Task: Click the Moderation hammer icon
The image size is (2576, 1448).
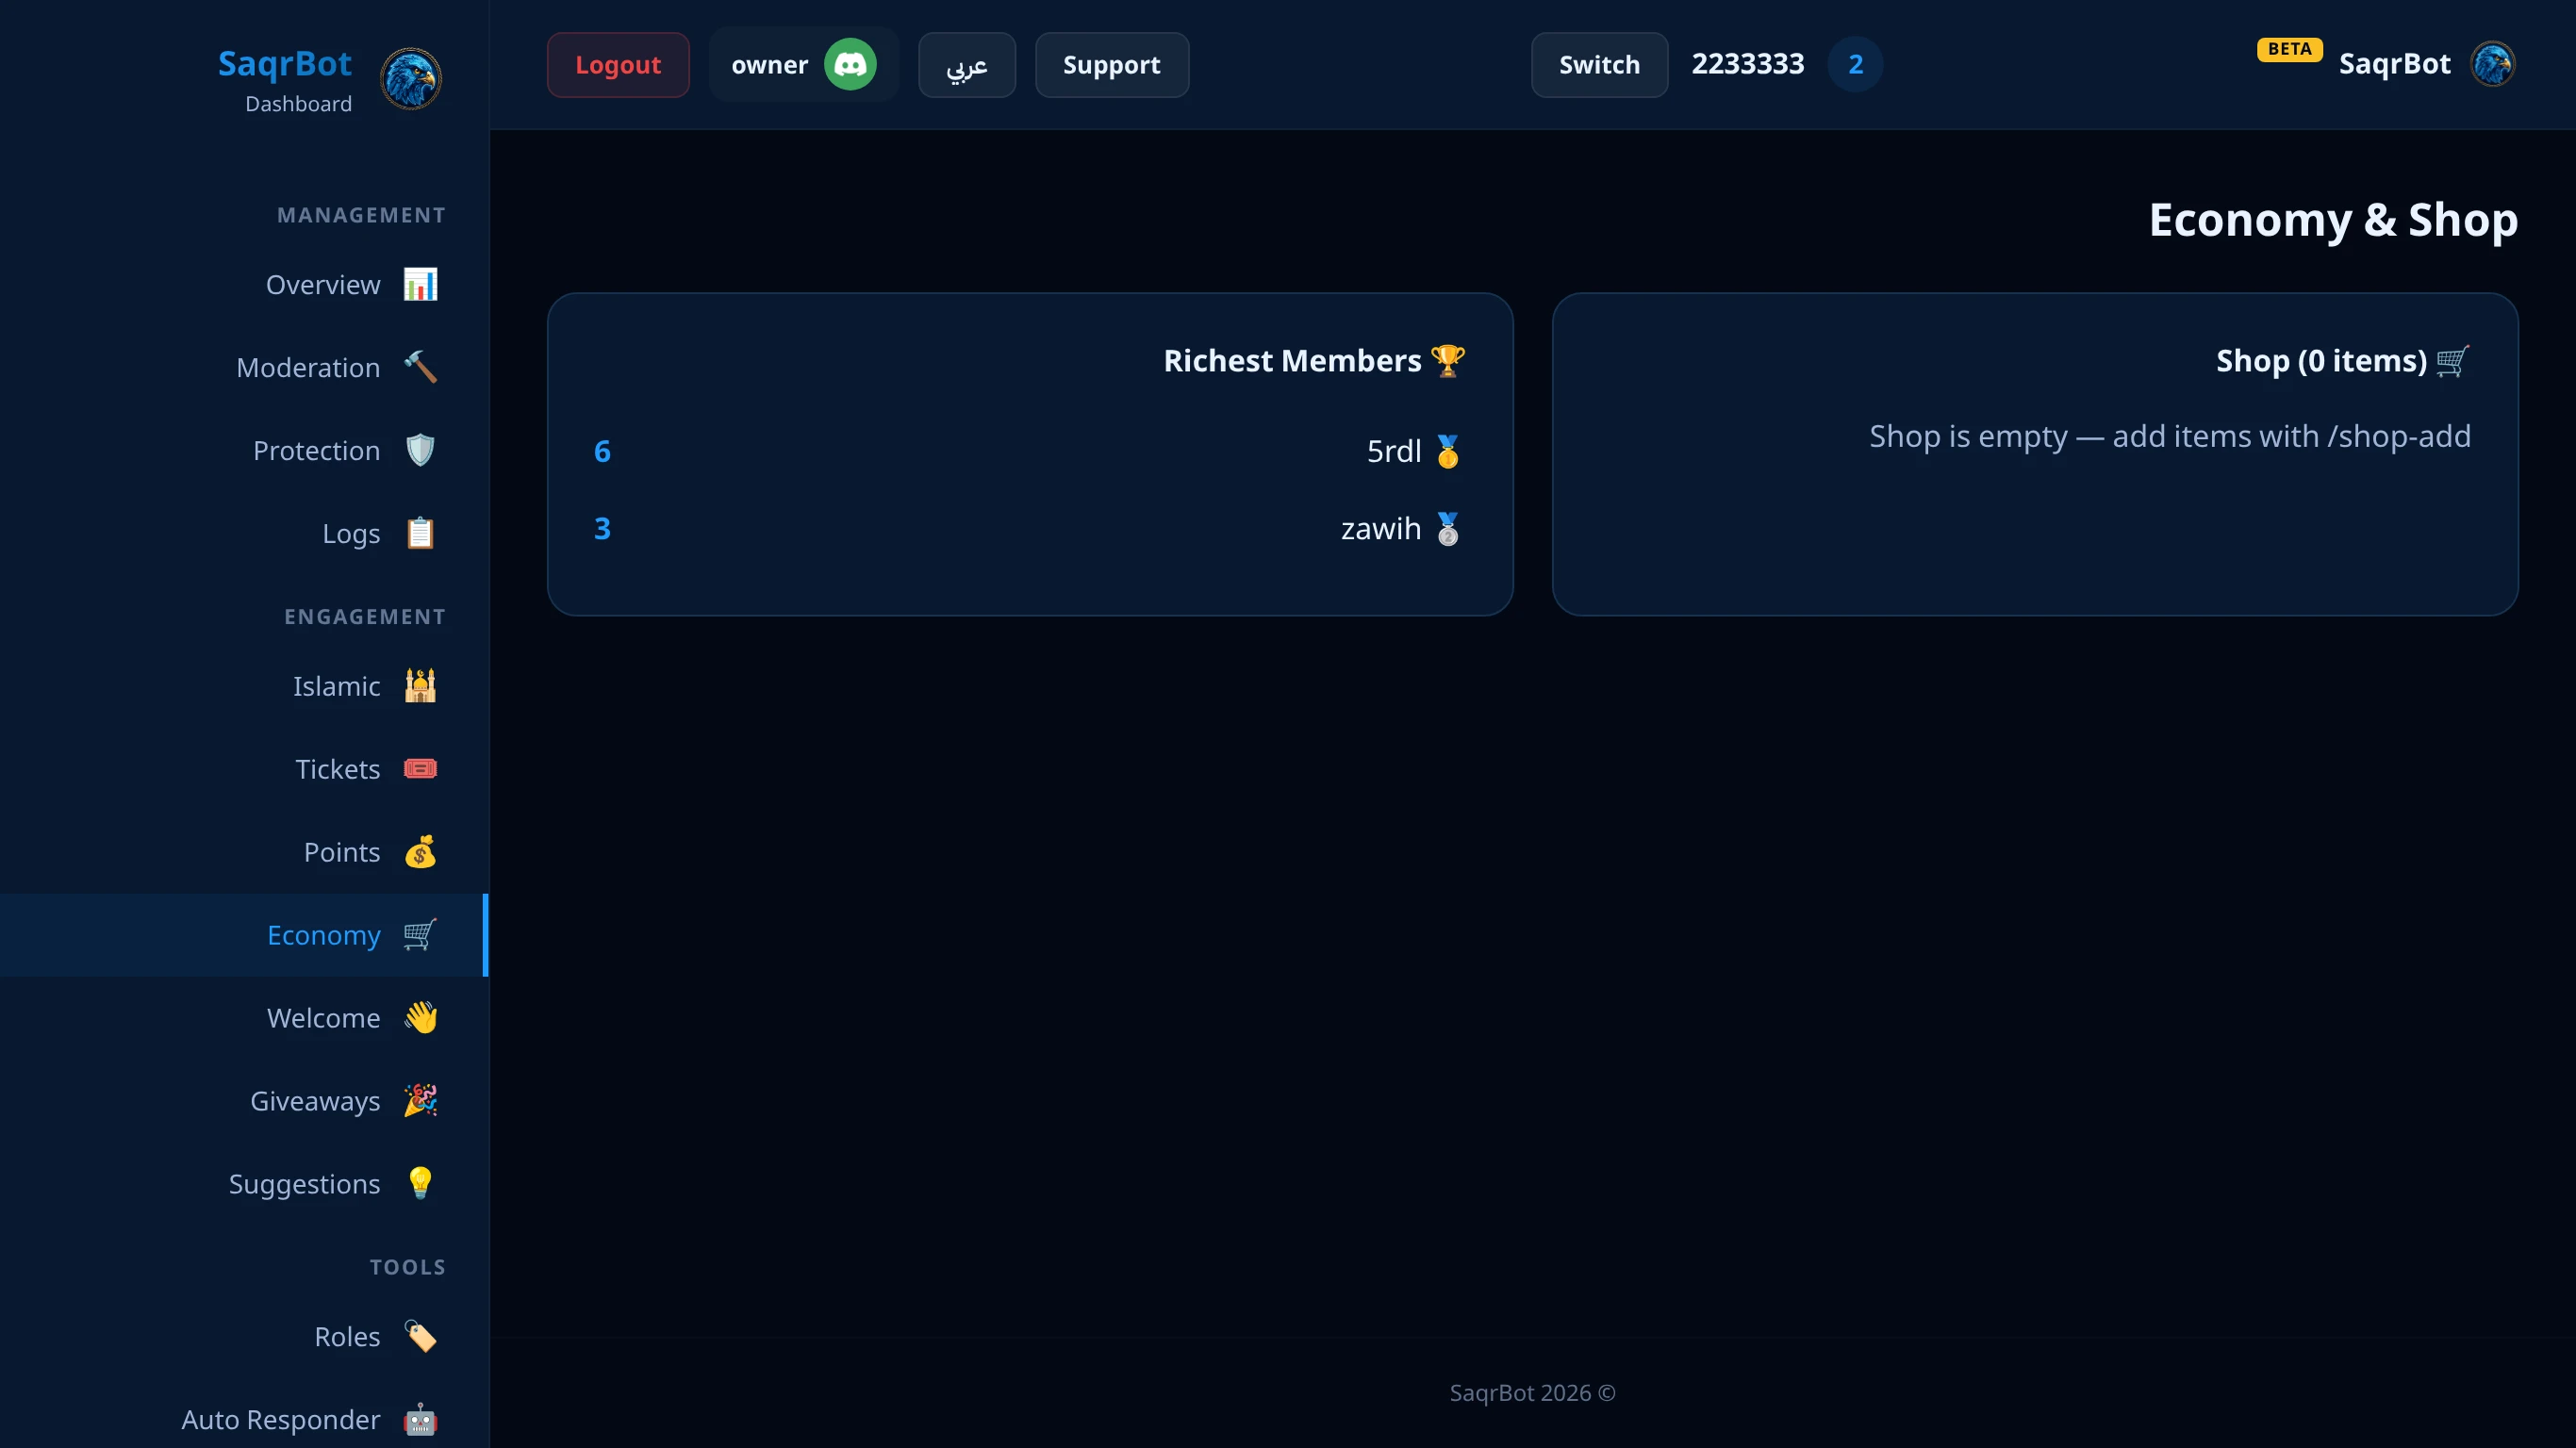Action: click(420, 368)
